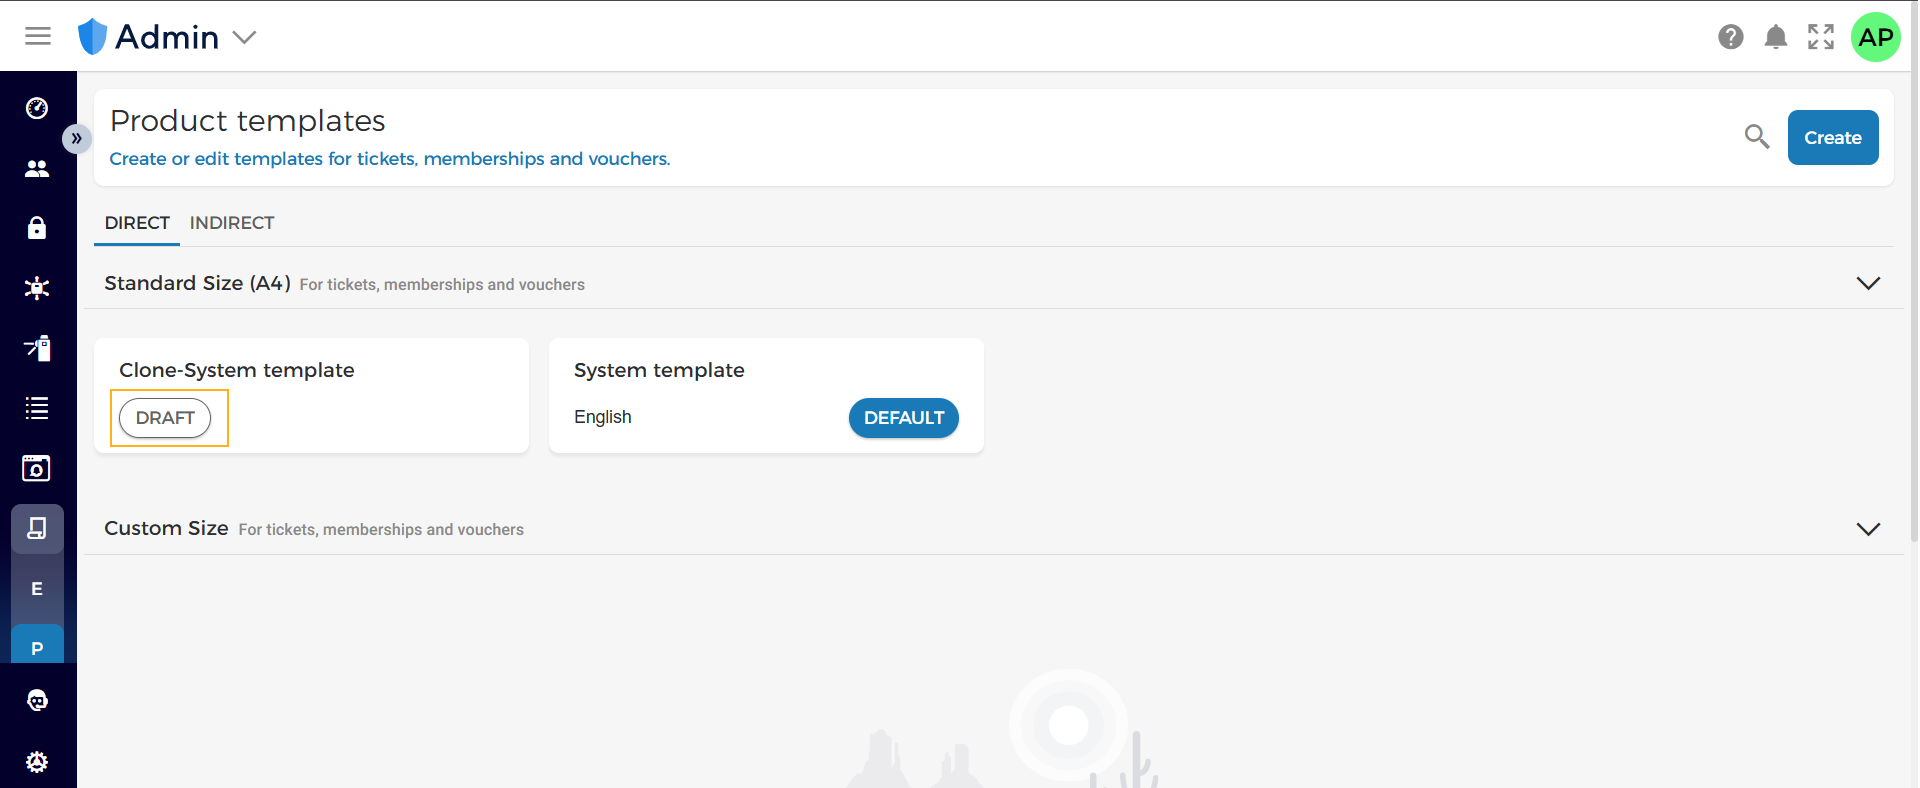1920x788 pixels.
Task: Switch to the INDIRECT tab
Action: pyautogui.click(x=232, y=223)
